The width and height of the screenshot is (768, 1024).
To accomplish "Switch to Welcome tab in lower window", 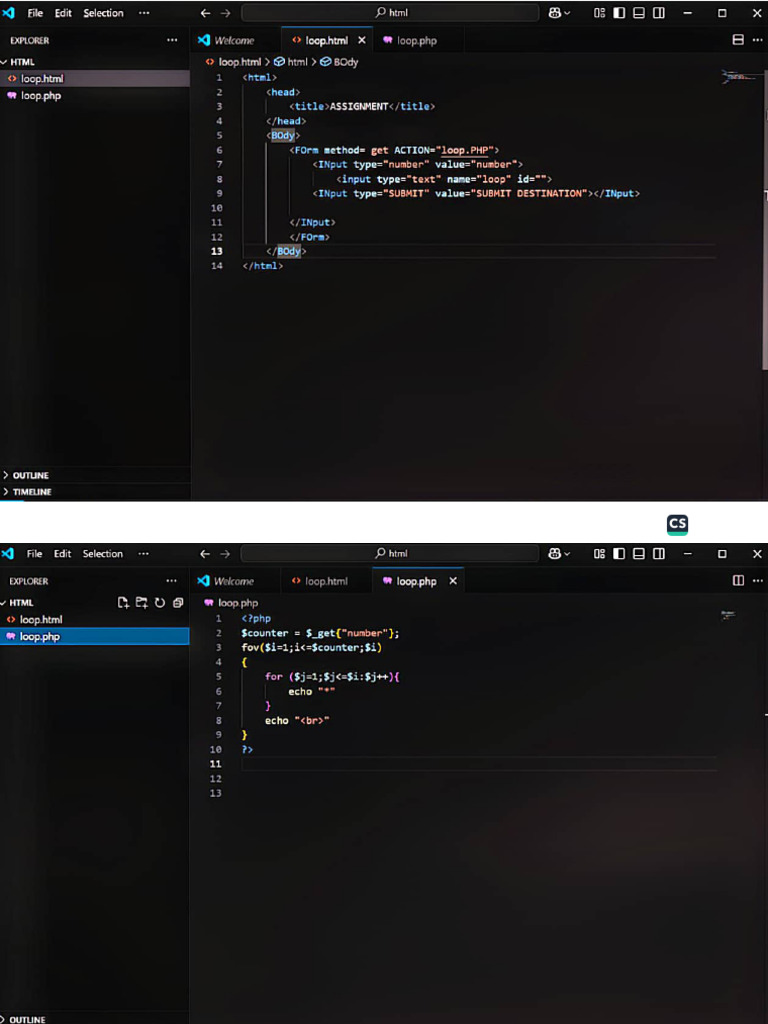I will pyautogui.click(x=233, y=581).
